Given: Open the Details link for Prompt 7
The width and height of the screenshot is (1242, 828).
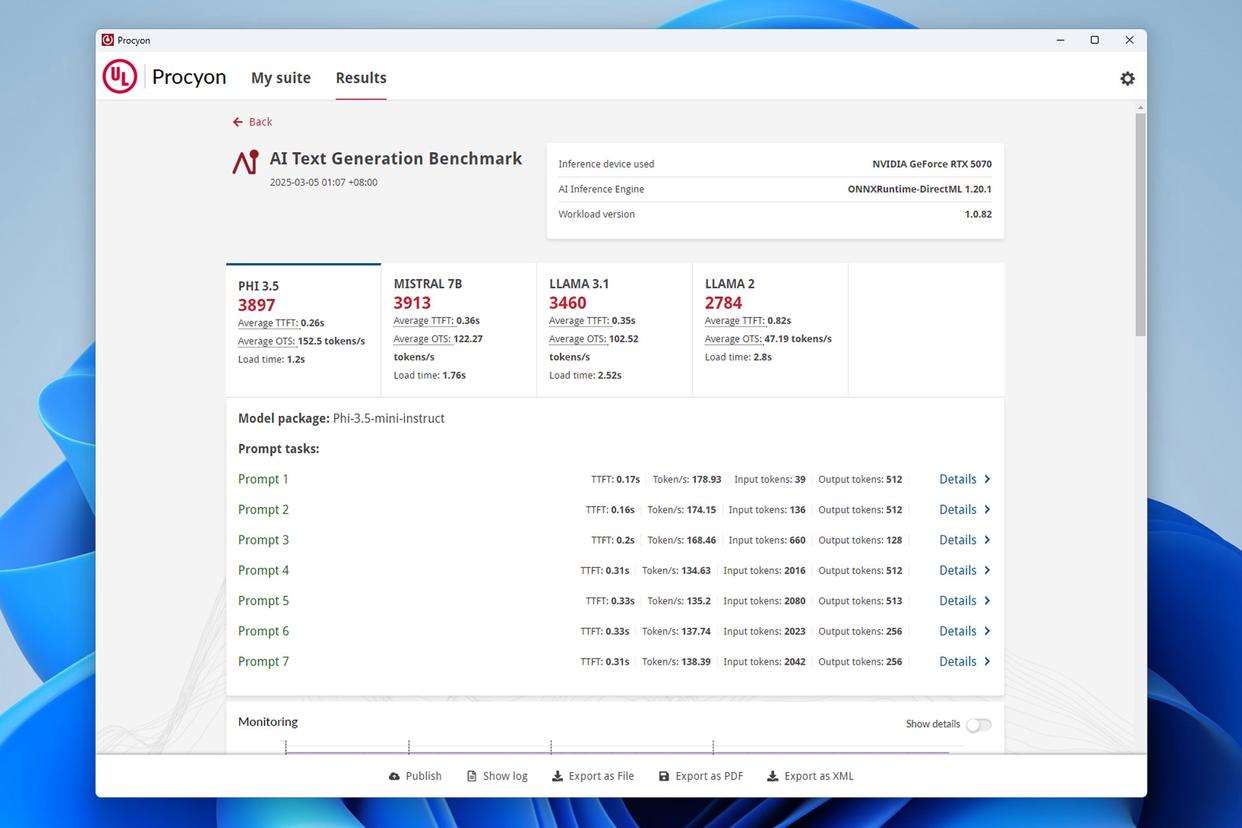Looking at the screenshot, I should coord(957,661).
